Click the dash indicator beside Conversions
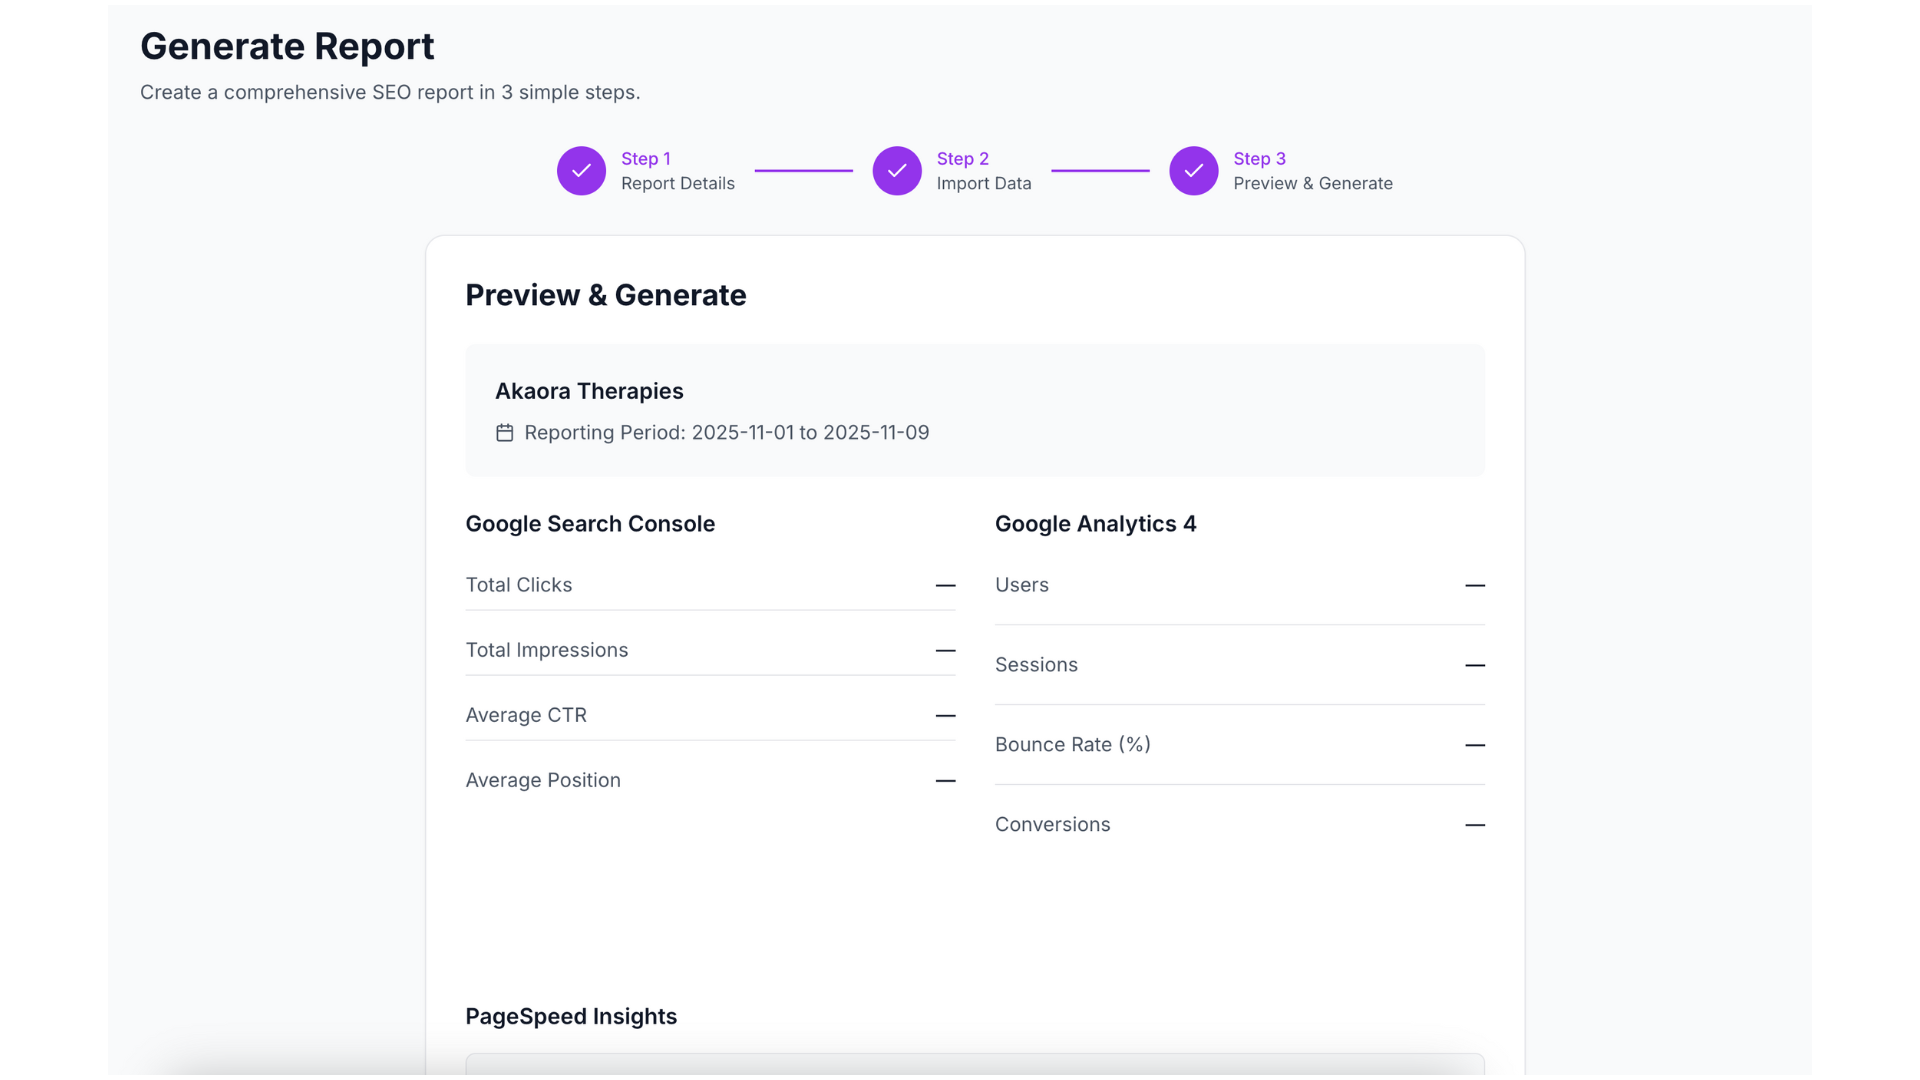Image resolution: width=1920 pixels, height=1080 pixels. point(1476,825)
